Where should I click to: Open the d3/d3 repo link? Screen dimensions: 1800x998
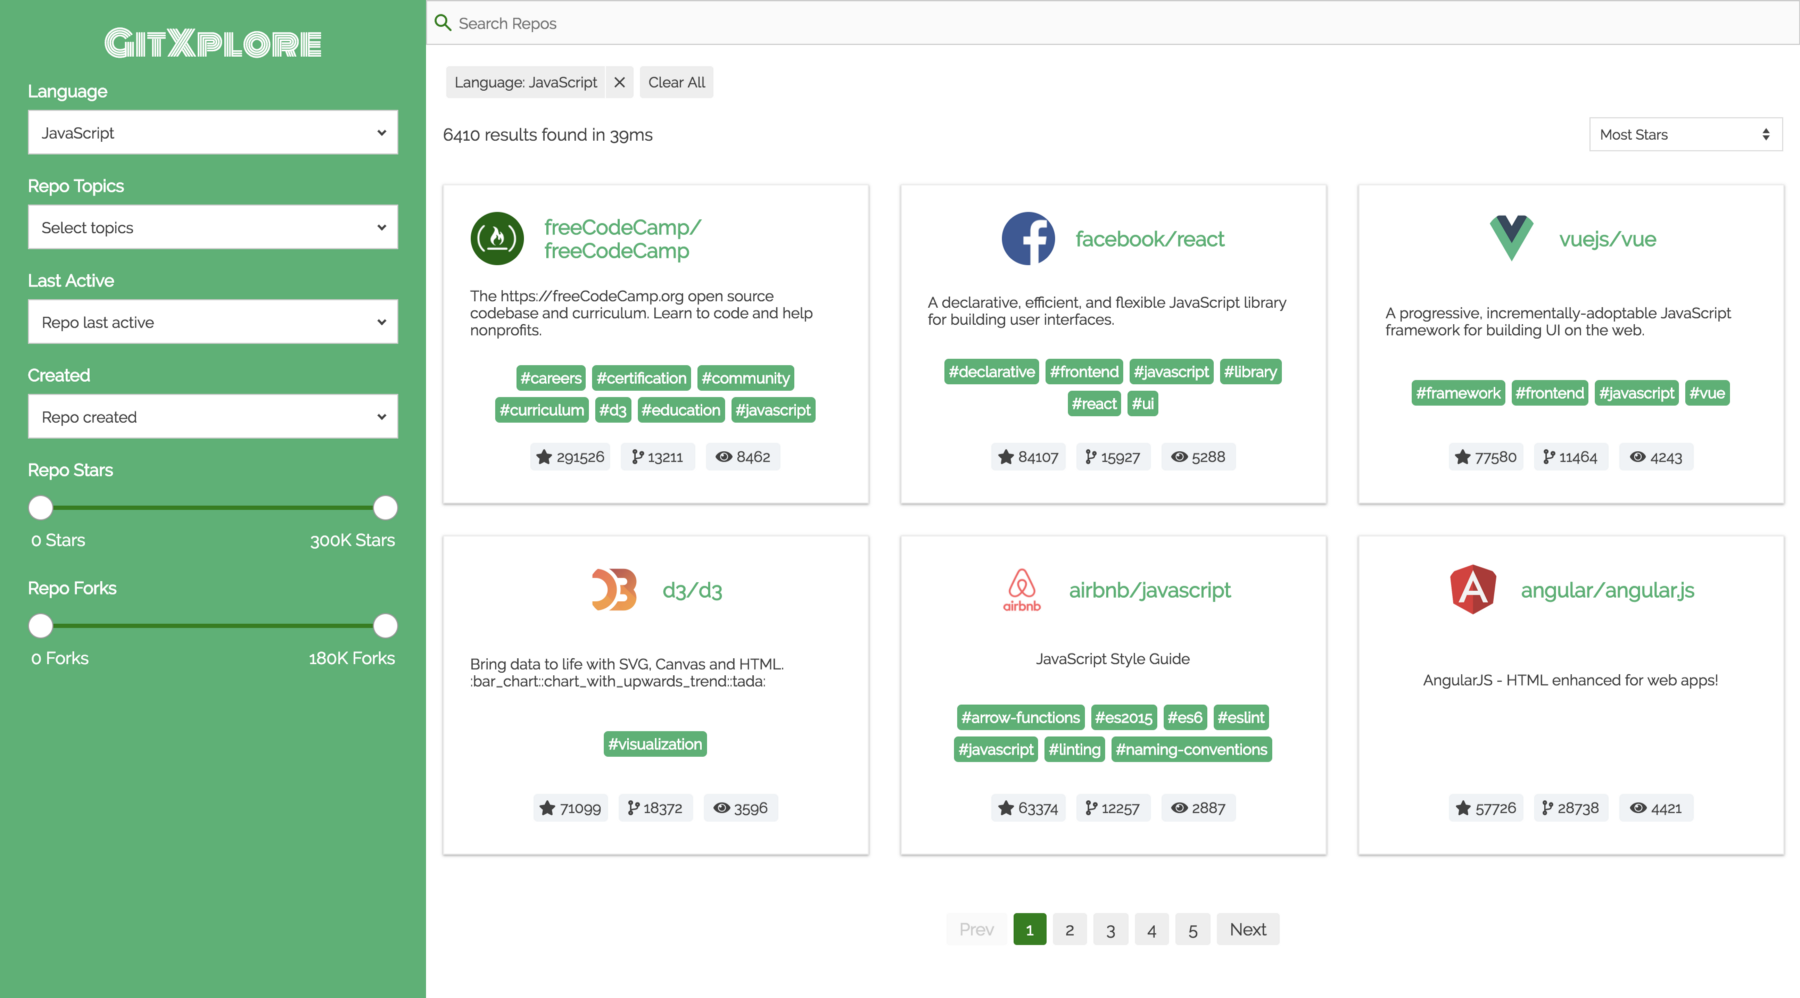[692, 590]
